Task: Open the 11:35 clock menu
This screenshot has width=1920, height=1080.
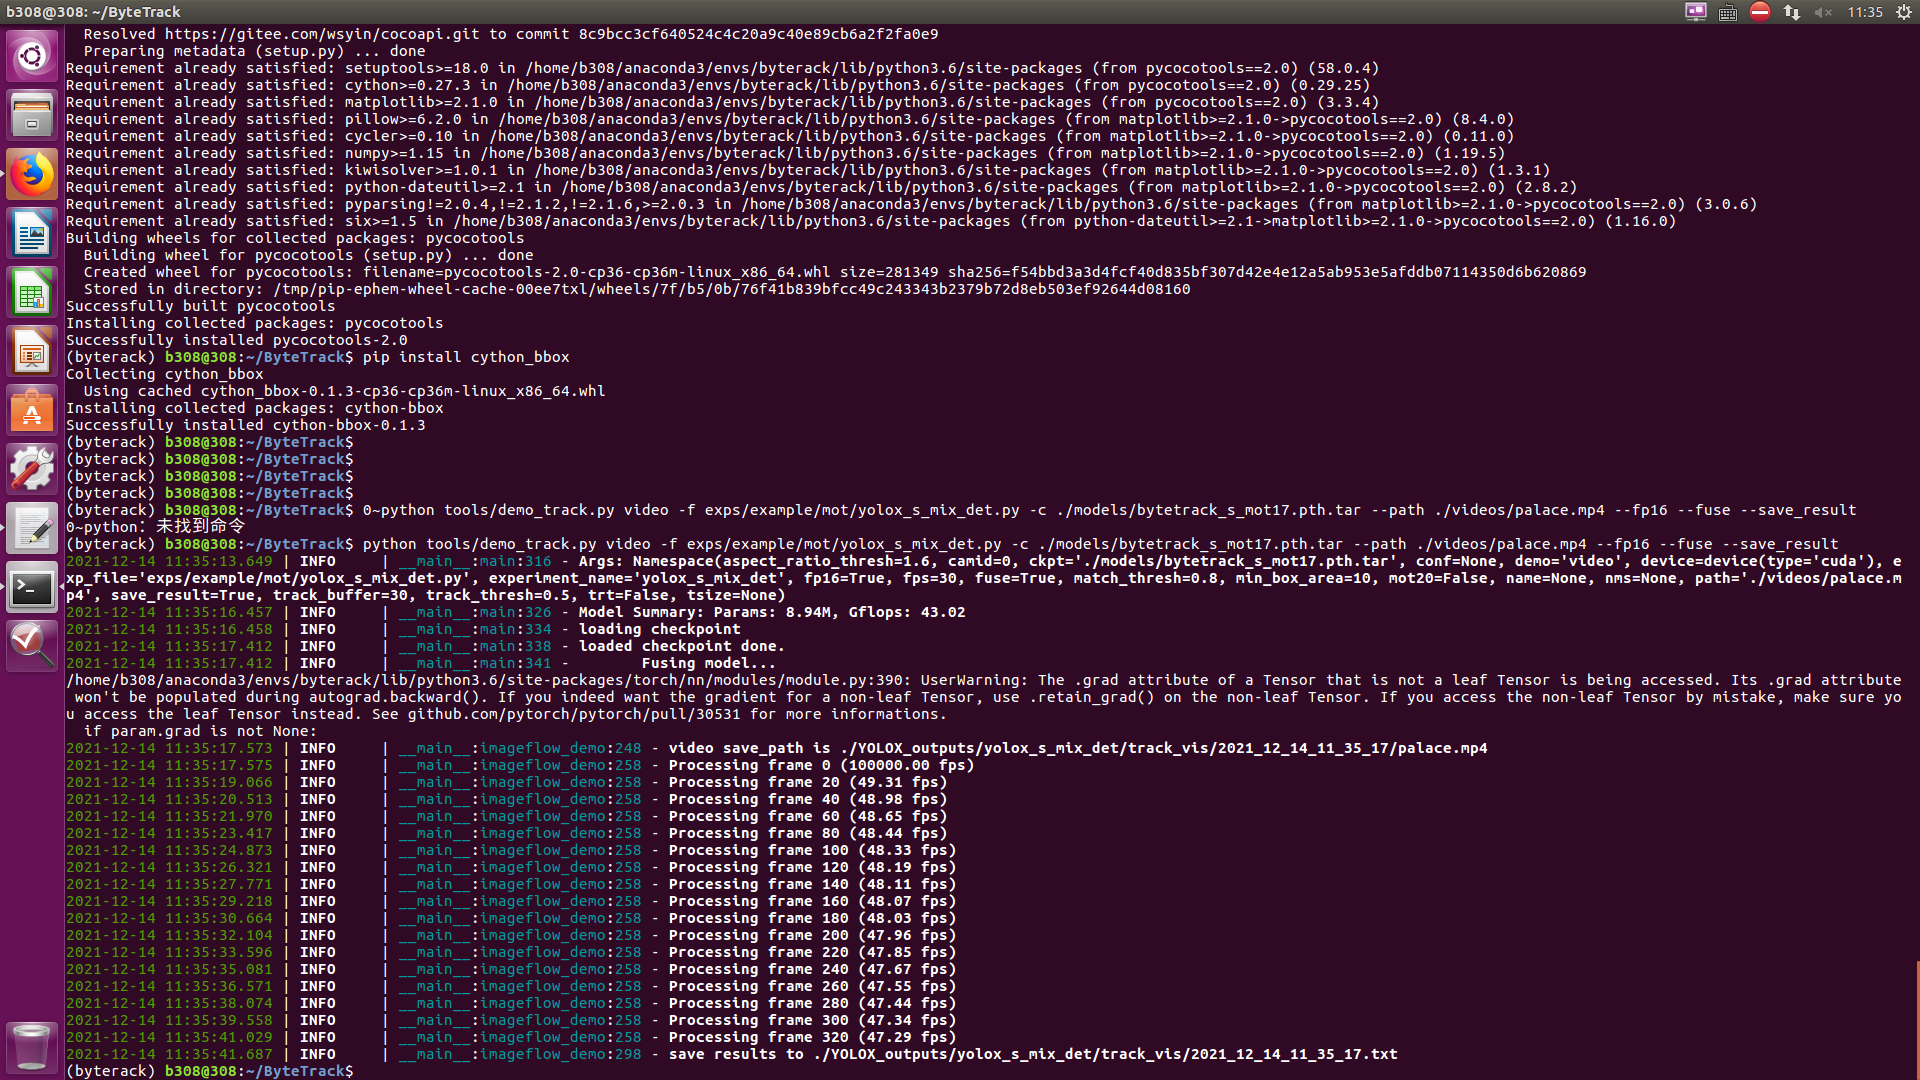Action: (1864, 12)
